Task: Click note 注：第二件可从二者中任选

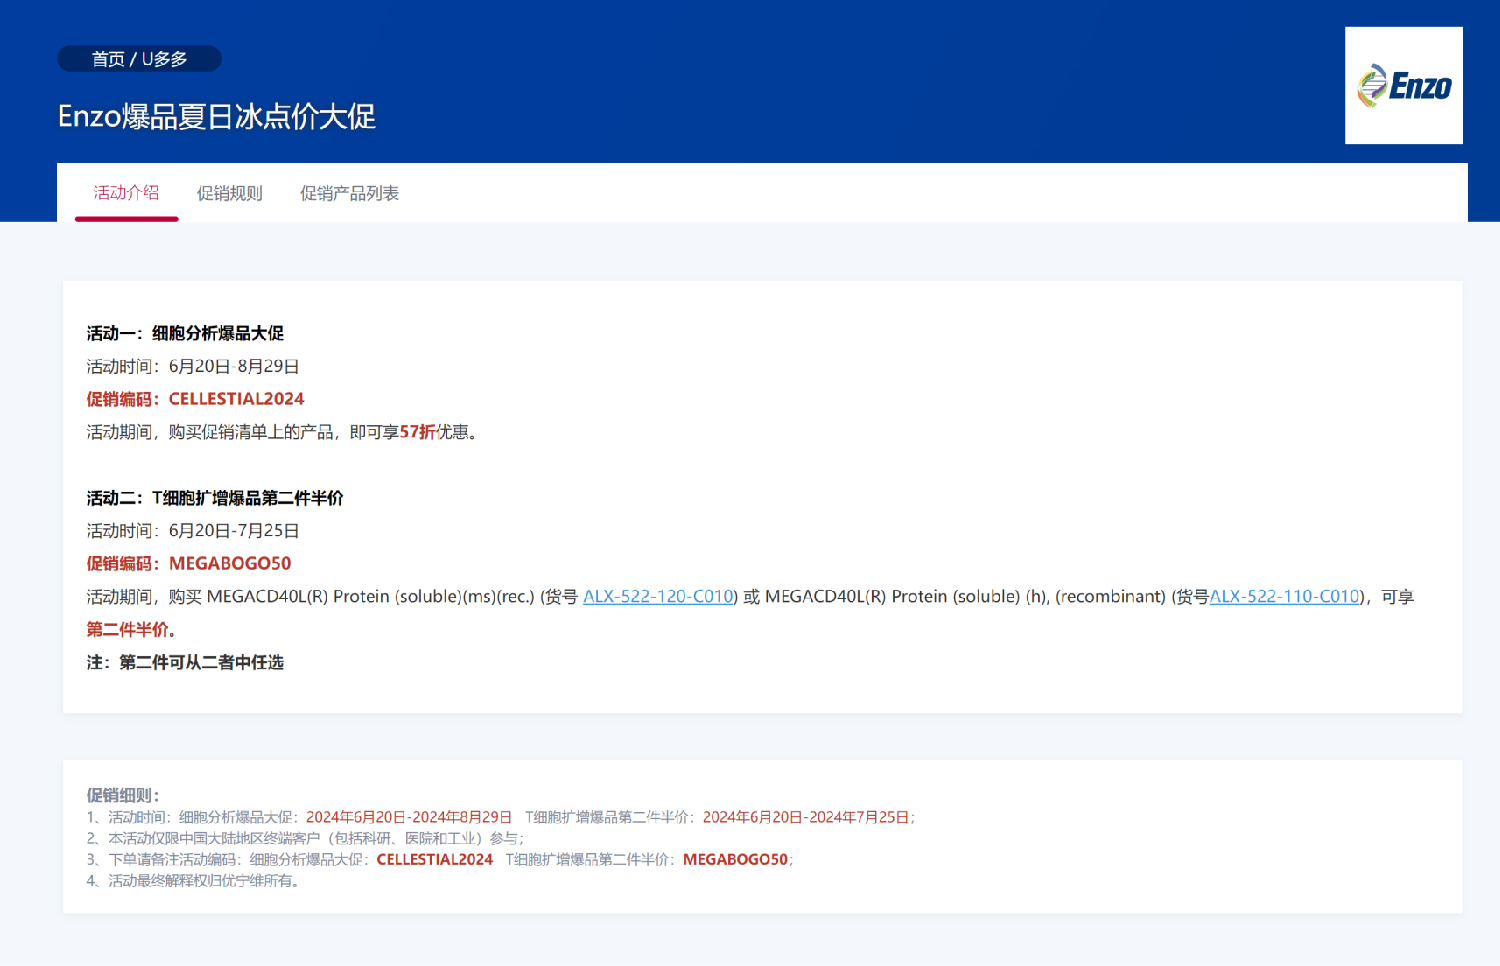Action: (x=185, y=663)
